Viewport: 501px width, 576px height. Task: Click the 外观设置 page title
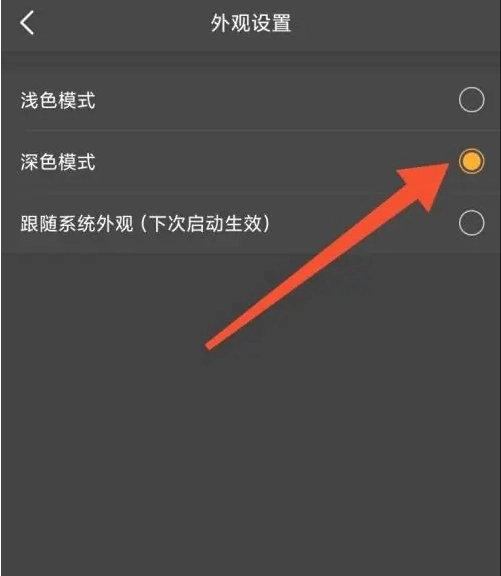coord(251,23)
